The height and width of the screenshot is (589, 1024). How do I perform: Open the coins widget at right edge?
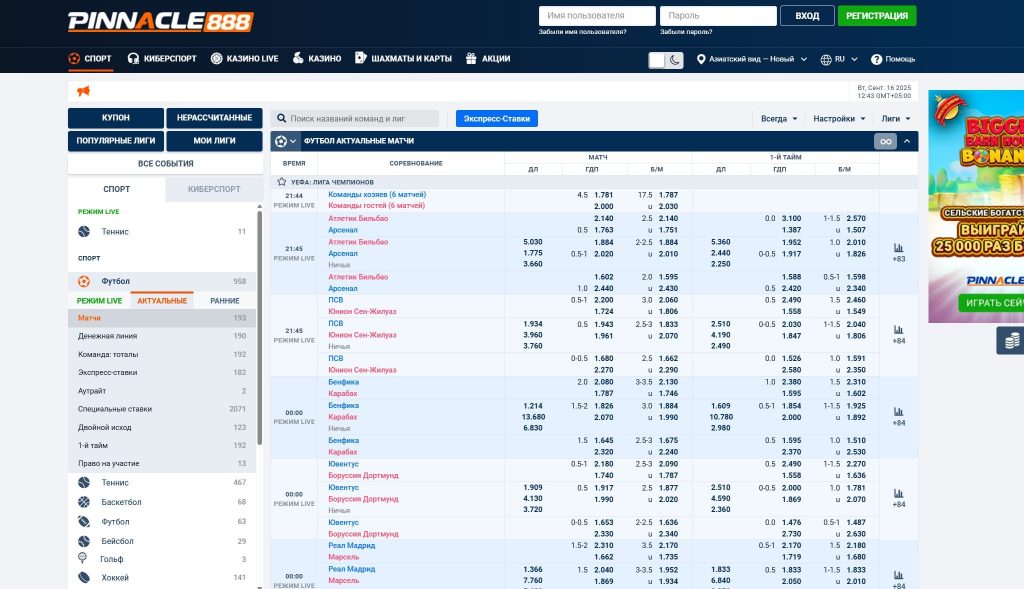(1012, 341)
